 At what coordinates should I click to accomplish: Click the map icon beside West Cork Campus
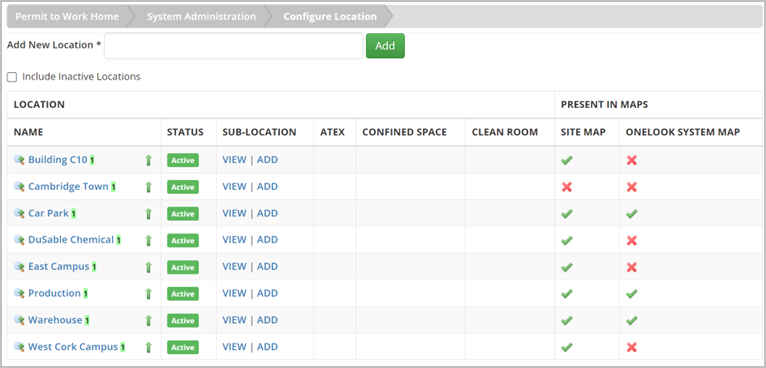point(19,347)
